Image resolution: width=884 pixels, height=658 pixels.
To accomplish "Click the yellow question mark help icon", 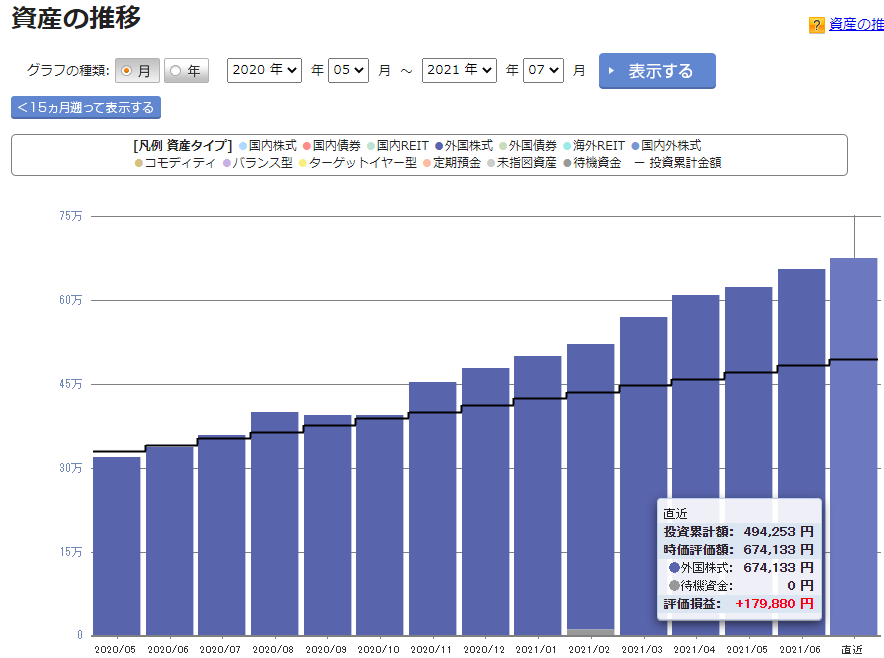I will (816, 25).
